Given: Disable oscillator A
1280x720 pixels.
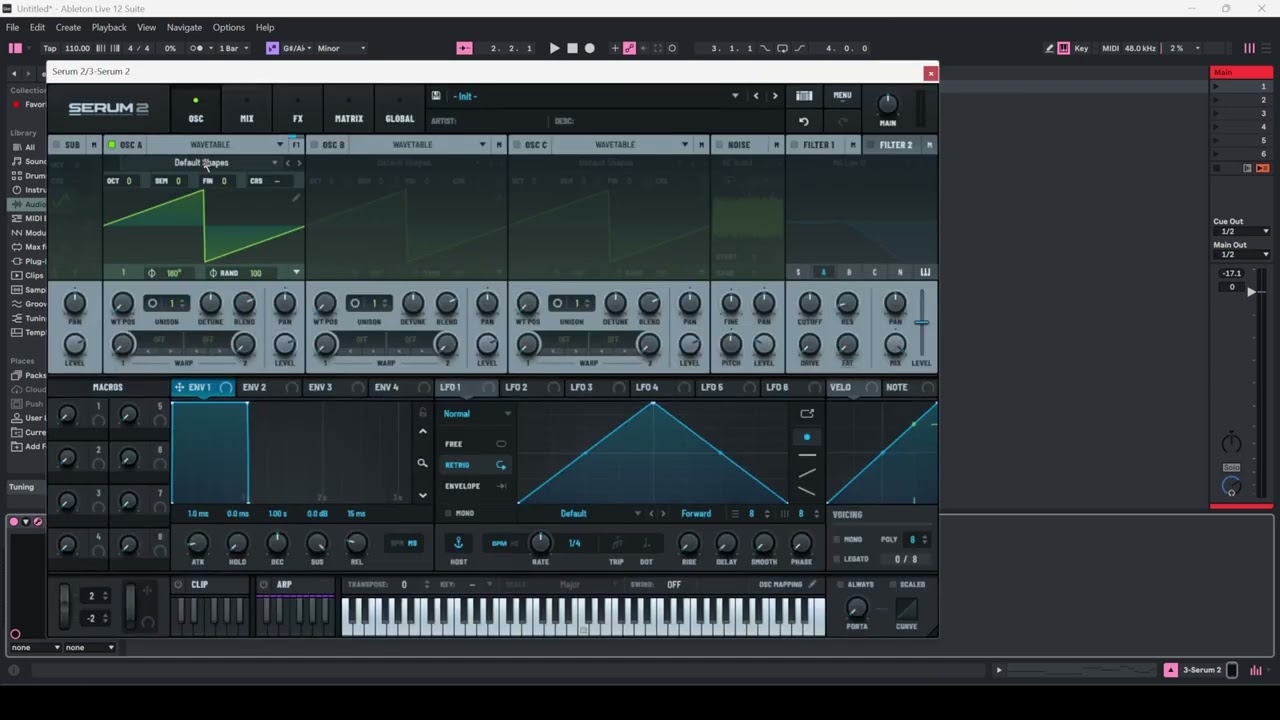Looking at the screenshot, I should click(x=112, y=145).
